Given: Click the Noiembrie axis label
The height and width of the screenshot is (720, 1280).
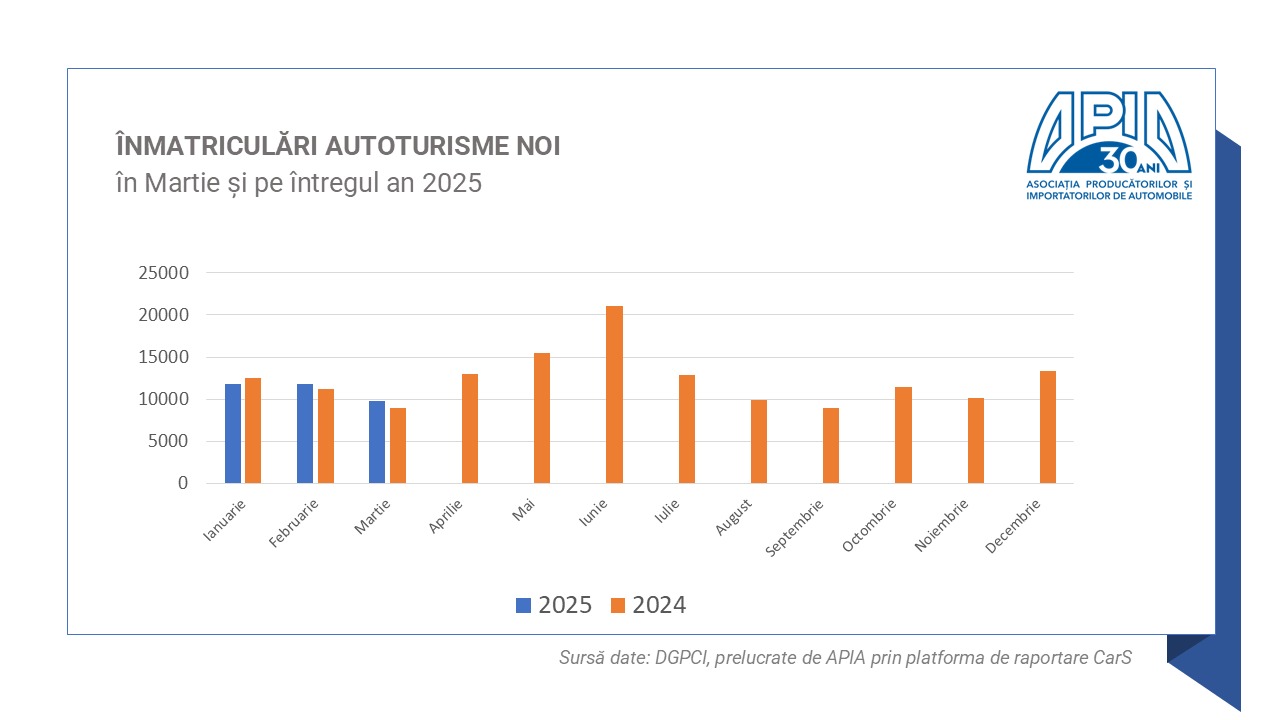Looking at the screenshot, I should tap(943, 526).
